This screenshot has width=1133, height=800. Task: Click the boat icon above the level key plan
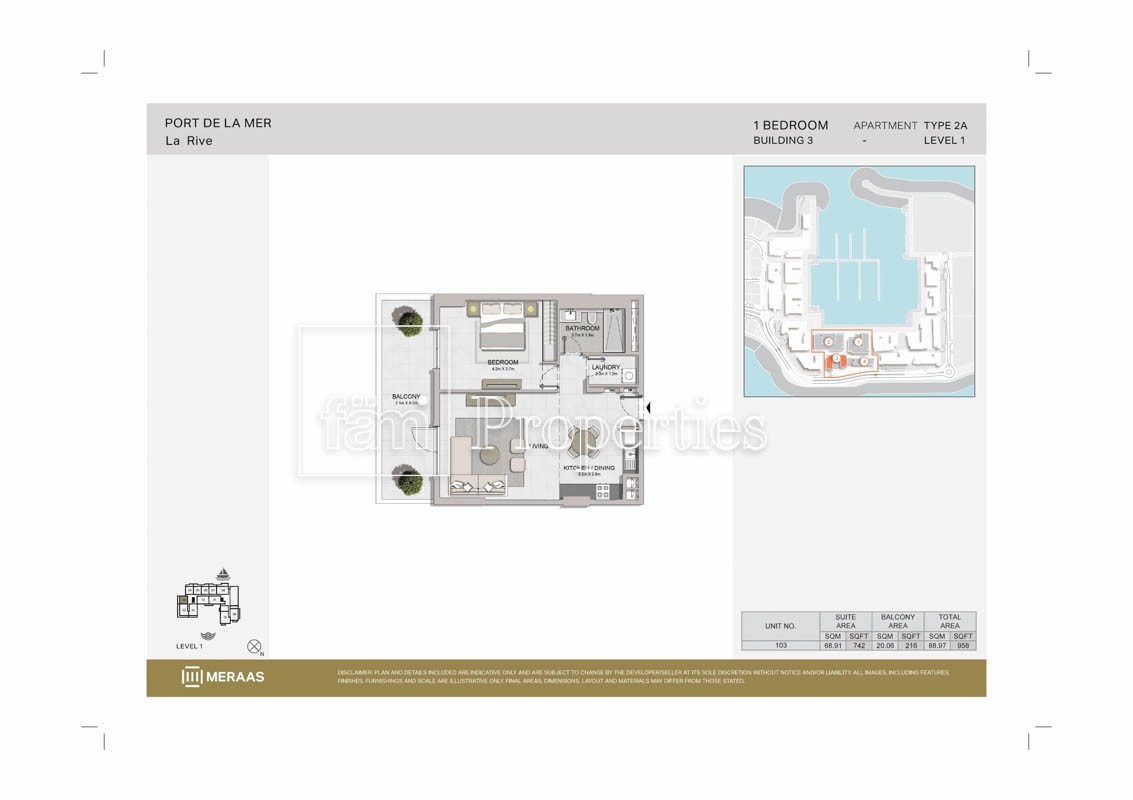click(x=223, y=574)
